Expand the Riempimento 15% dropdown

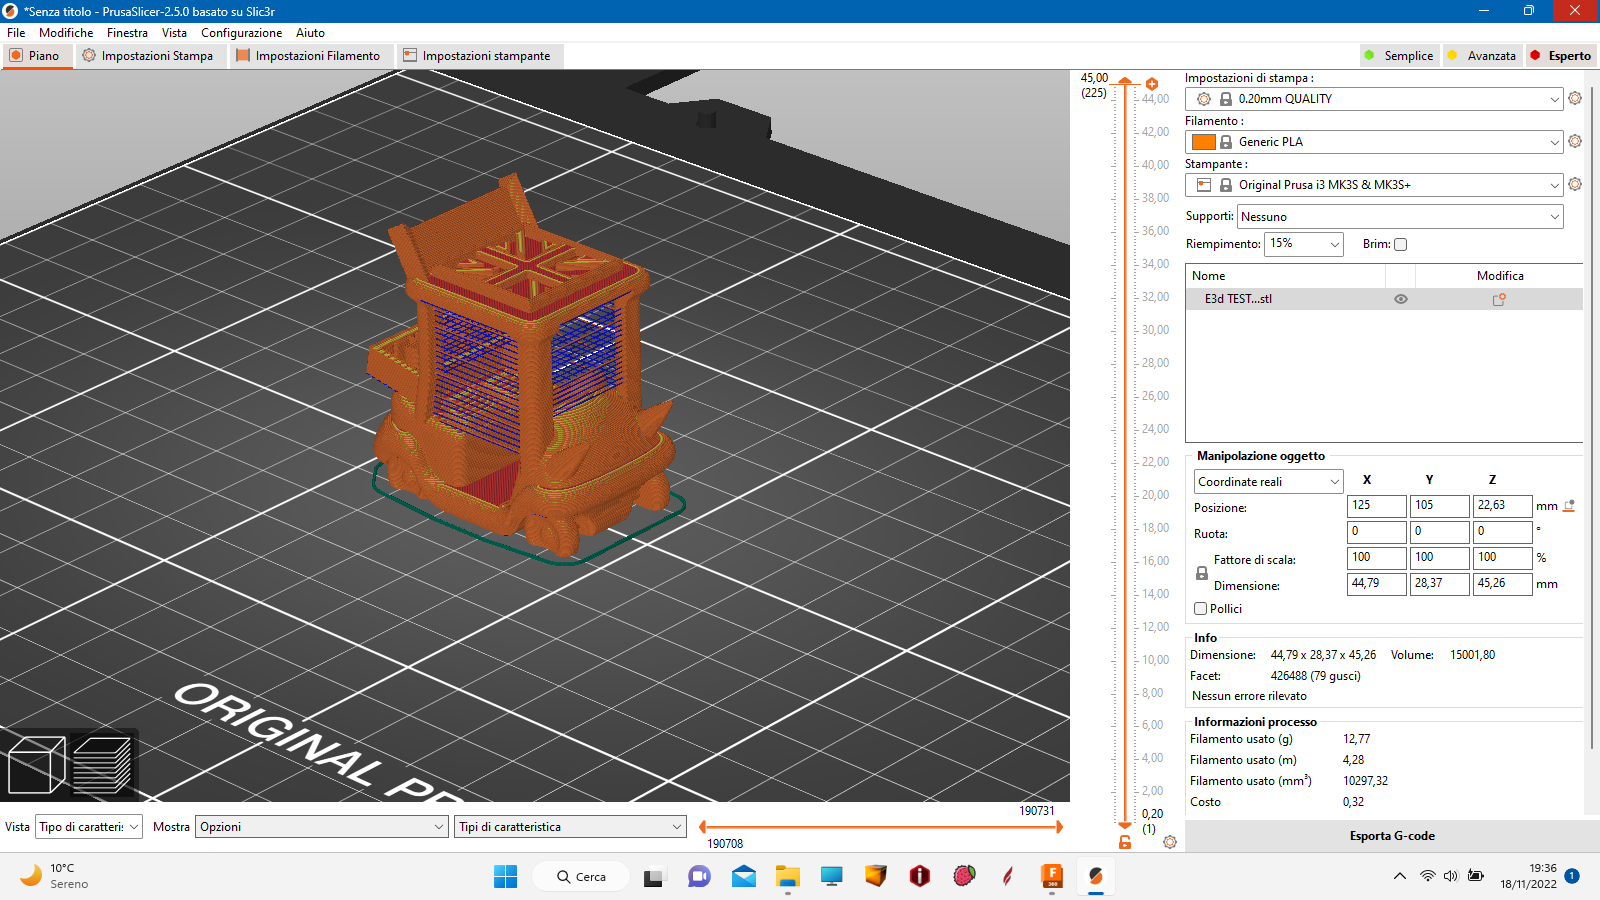[1304, 244]
